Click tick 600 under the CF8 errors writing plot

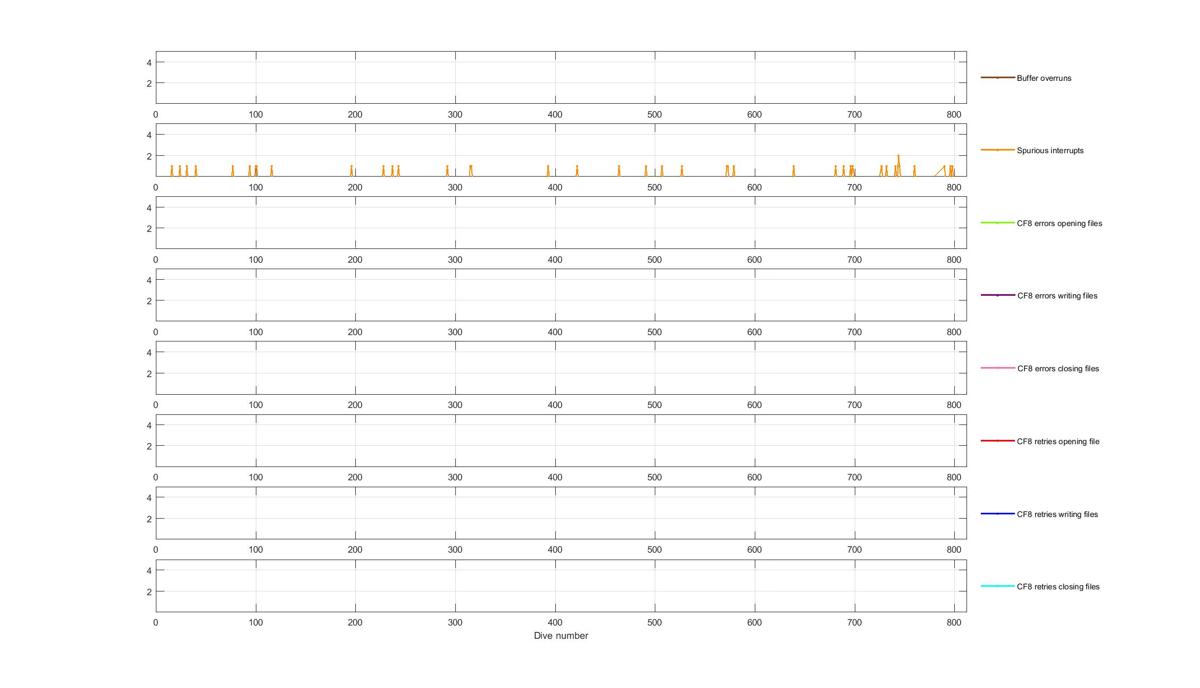point(754,332)
